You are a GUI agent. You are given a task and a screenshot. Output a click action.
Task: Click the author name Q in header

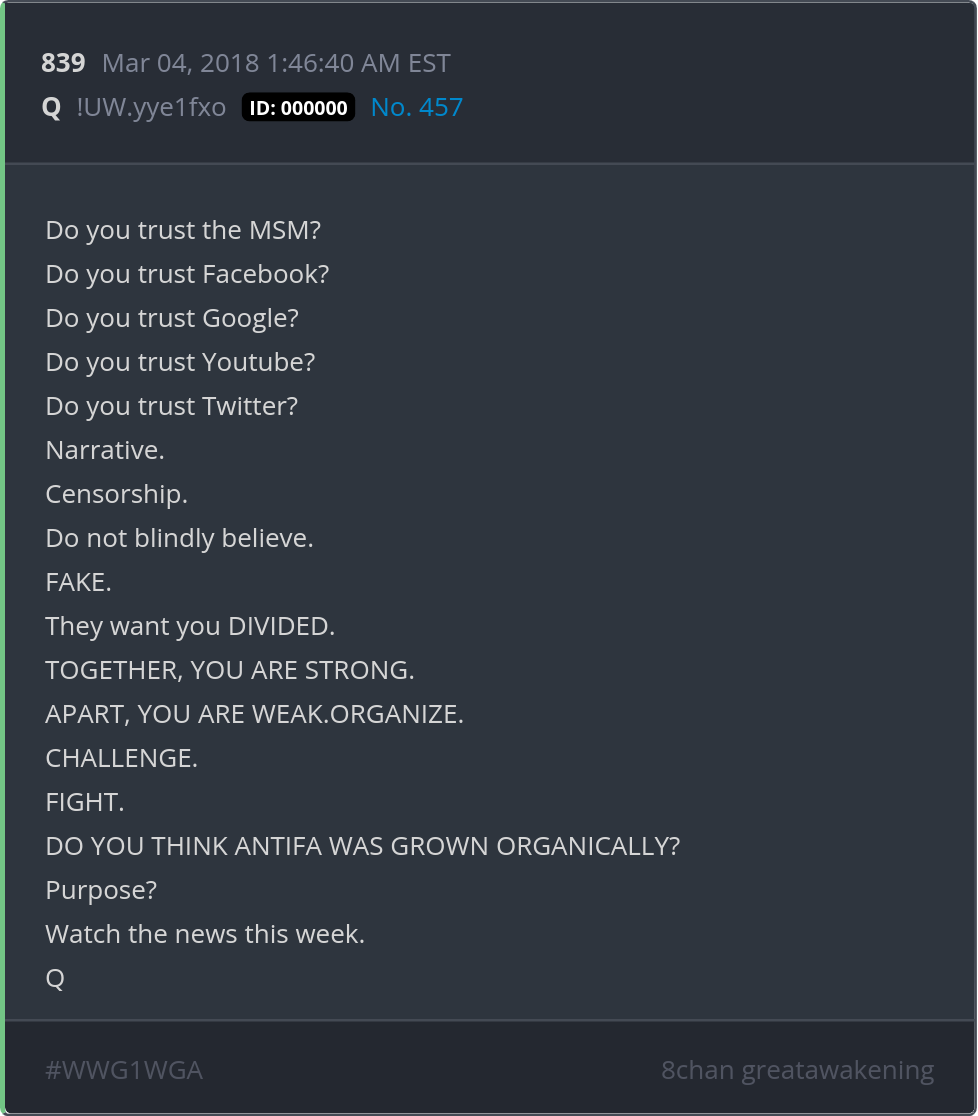[x=51, y=108]
